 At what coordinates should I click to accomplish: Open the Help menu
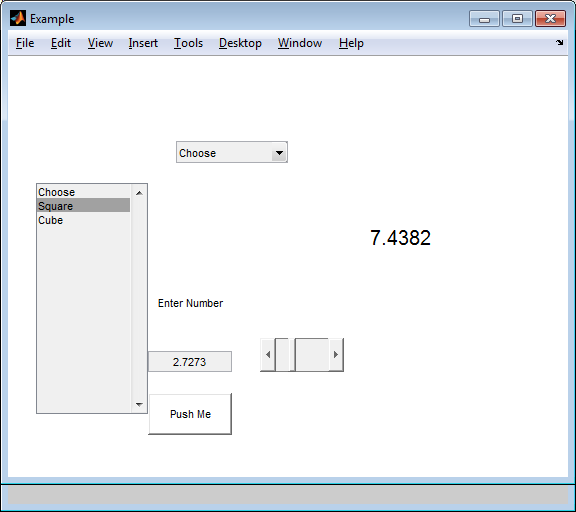[351, 43]
